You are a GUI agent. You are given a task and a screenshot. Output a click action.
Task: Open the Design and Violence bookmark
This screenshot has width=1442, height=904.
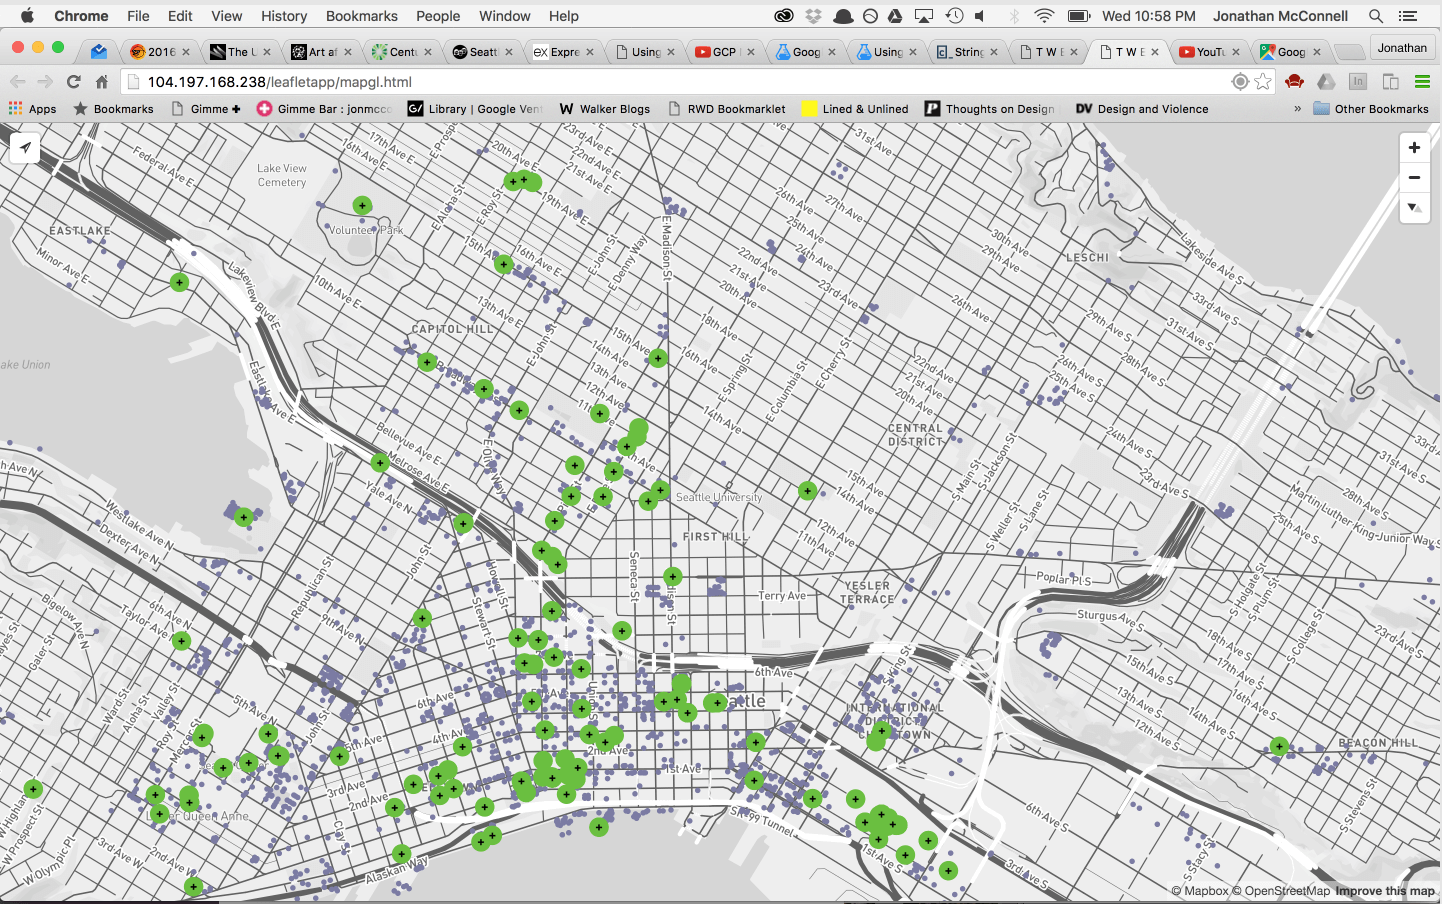[x=1141, y=109]
